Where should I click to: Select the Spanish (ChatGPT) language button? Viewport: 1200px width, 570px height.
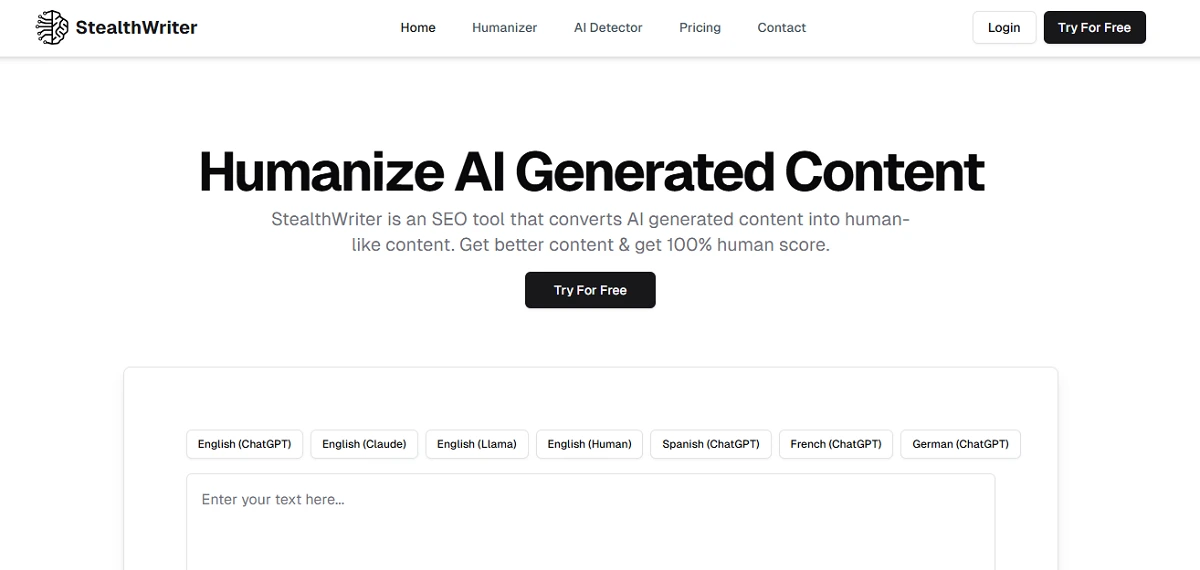711,444
